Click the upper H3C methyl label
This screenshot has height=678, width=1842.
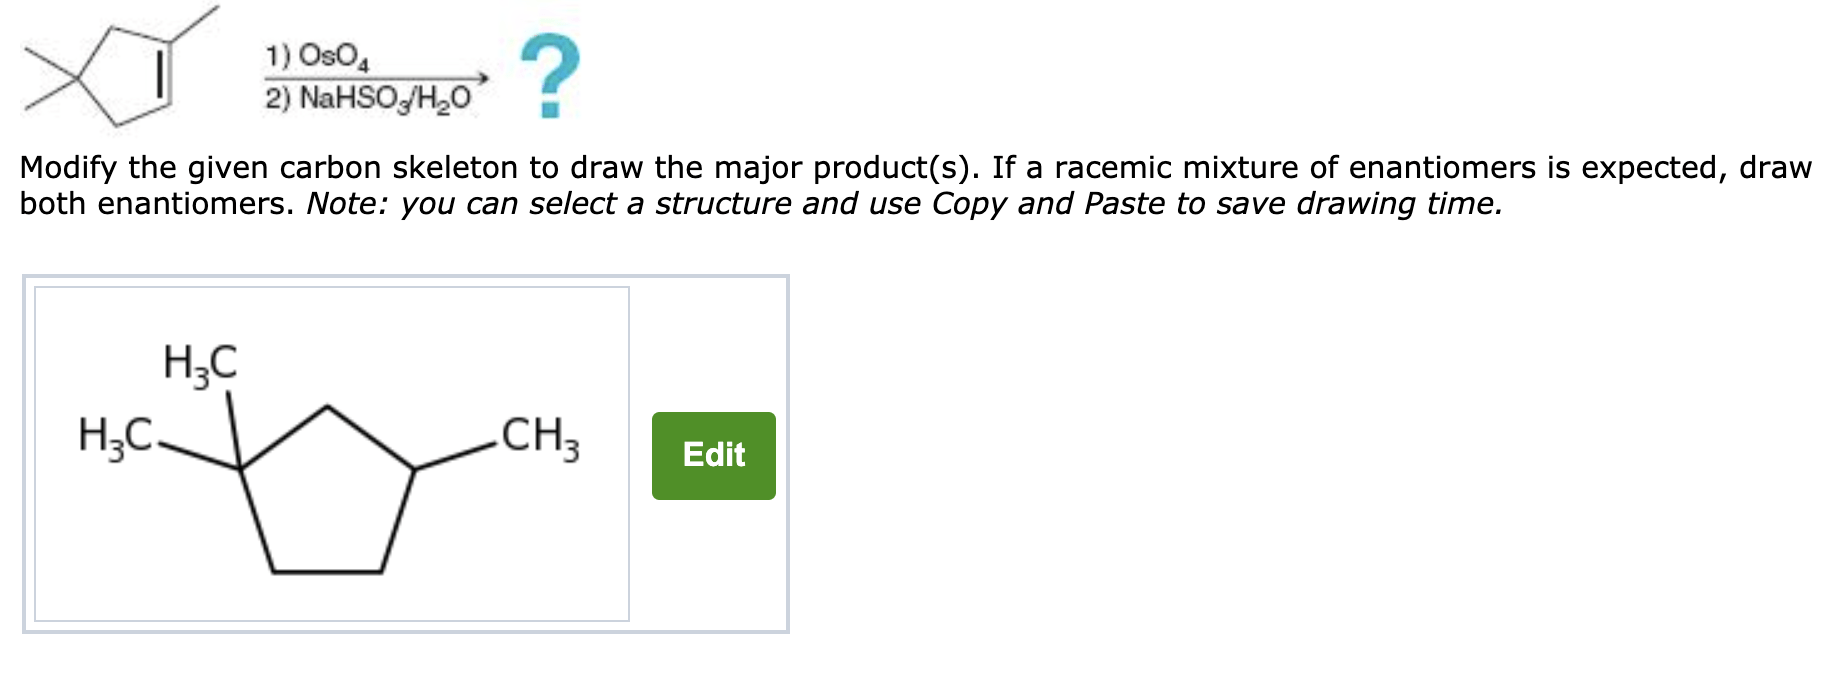(x=200, y=362)
